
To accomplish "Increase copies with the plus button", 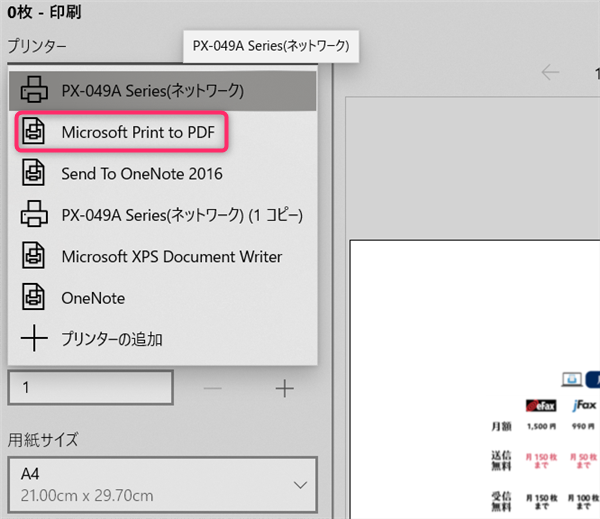I will click(x=285, y=389).
